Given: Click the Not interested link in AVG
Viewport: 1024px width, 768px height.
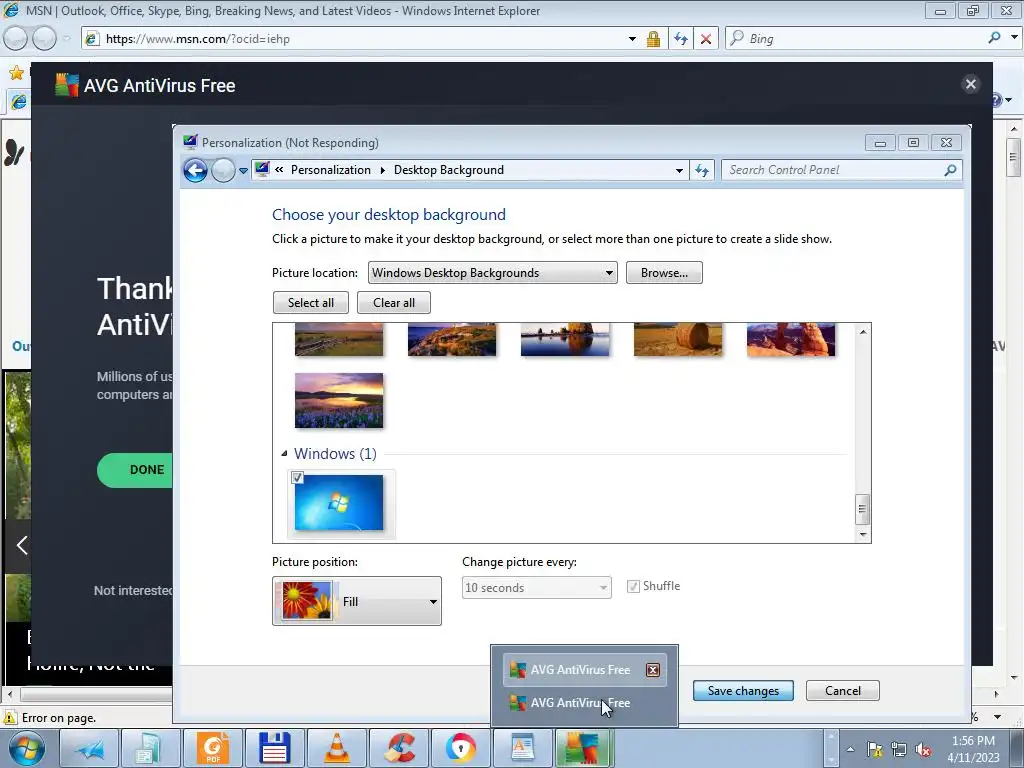Looking at the screenshot, I should [x=133, y=590].
